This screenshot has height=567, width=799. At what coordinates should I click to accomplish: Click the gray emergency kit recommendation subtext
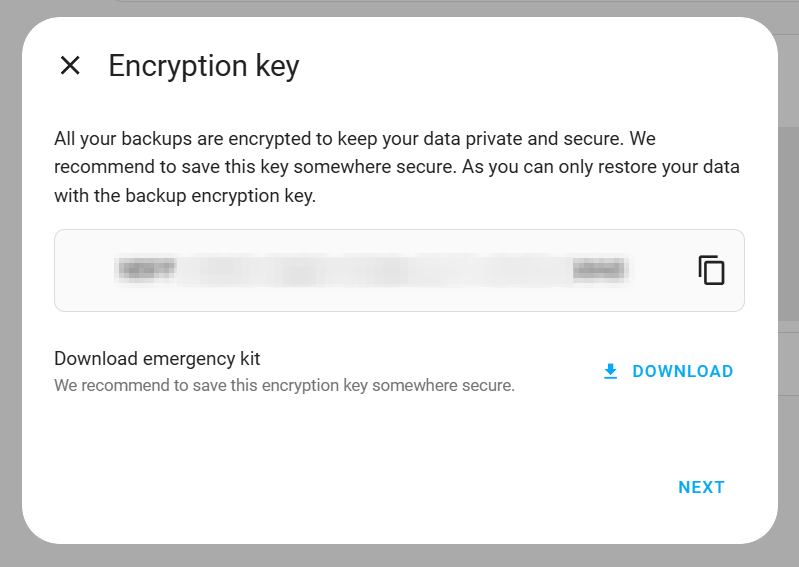click(284, 385)
